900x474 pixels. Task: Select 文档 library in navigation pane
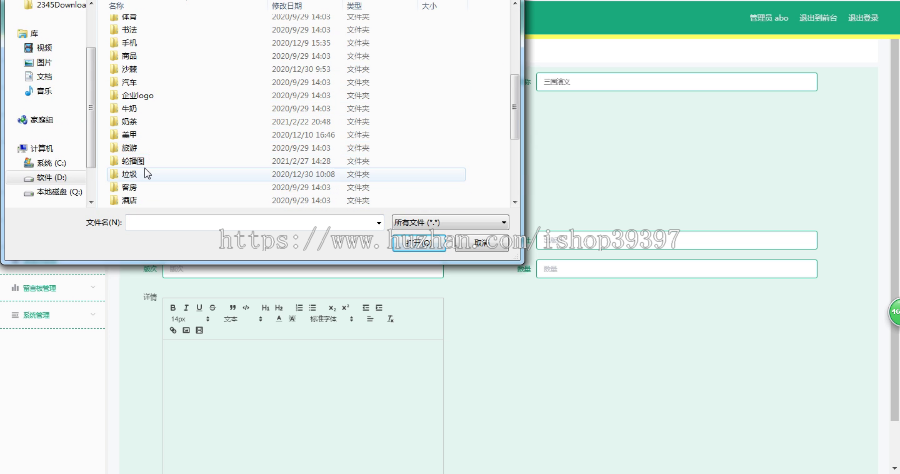38,76
